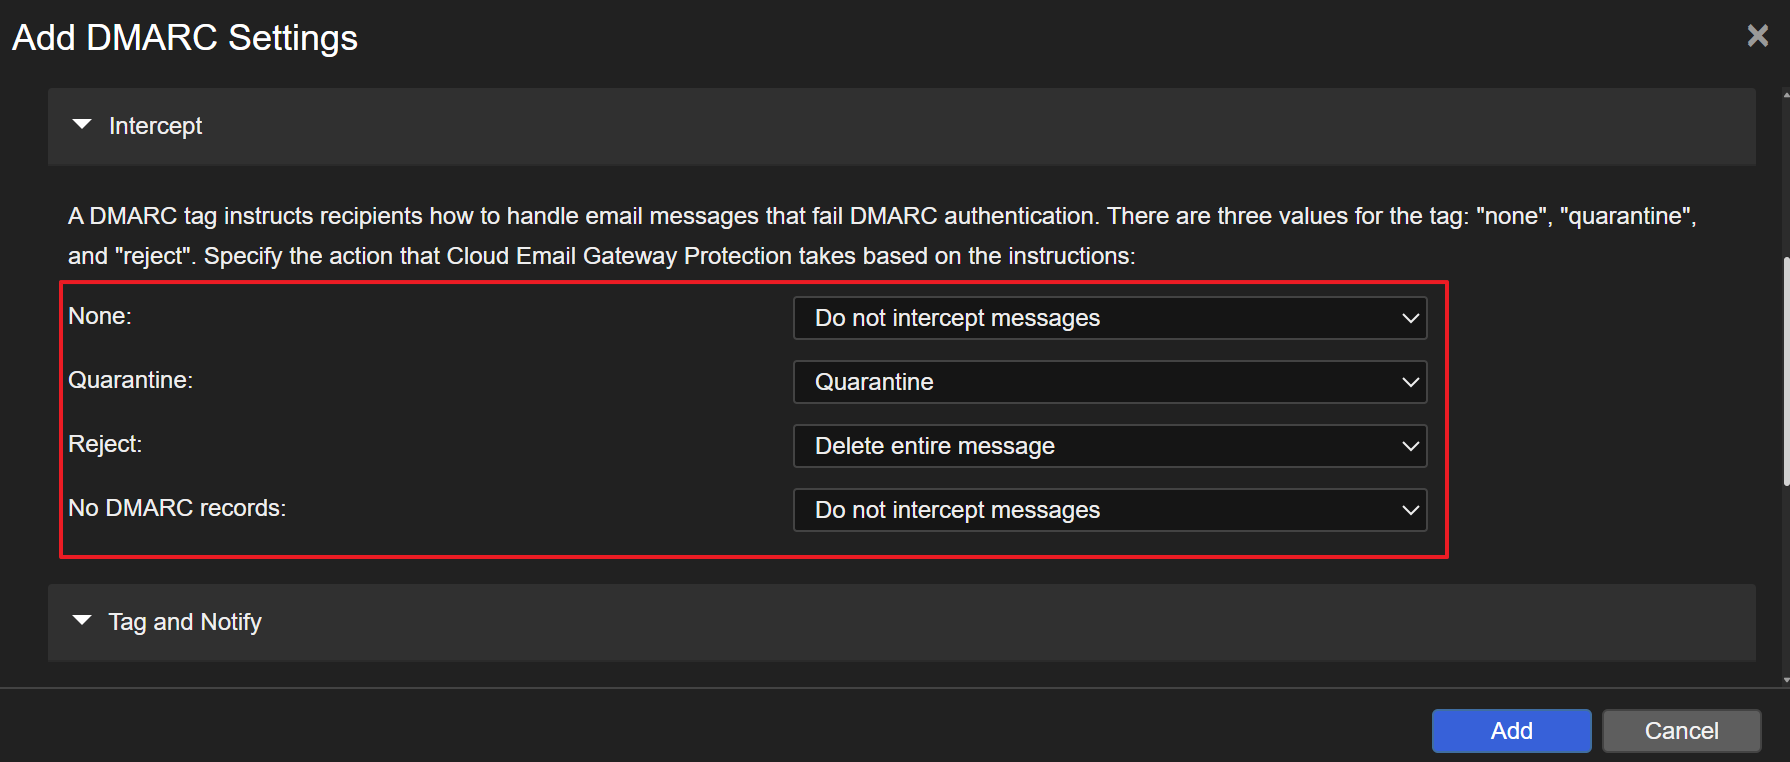The width and height of the screenshot is (1790, 762).
Task: Click the dialog's vertical scrollbar thumb
Action: pyautogui.click(x=1785, y=370)
